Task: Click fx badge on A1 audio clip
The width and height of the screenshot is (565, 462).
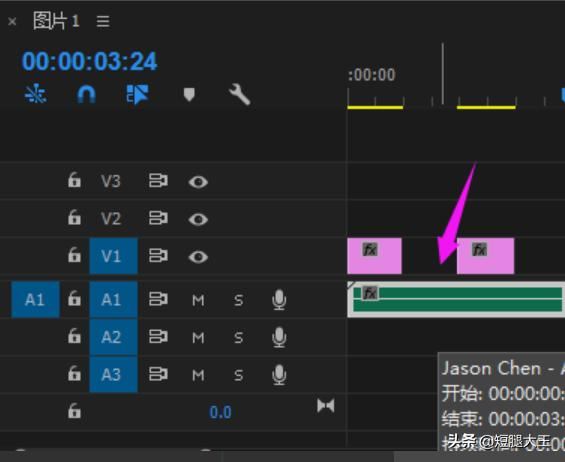Action: point(370,293)
